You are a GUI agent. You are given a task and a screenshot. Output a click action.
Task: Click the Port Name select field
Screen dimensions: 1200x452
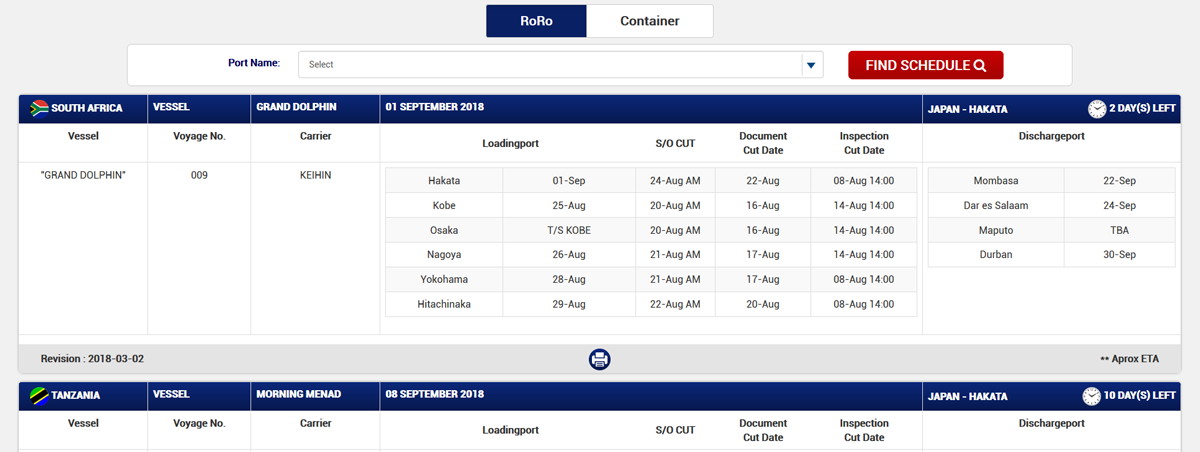coord(550,65)
